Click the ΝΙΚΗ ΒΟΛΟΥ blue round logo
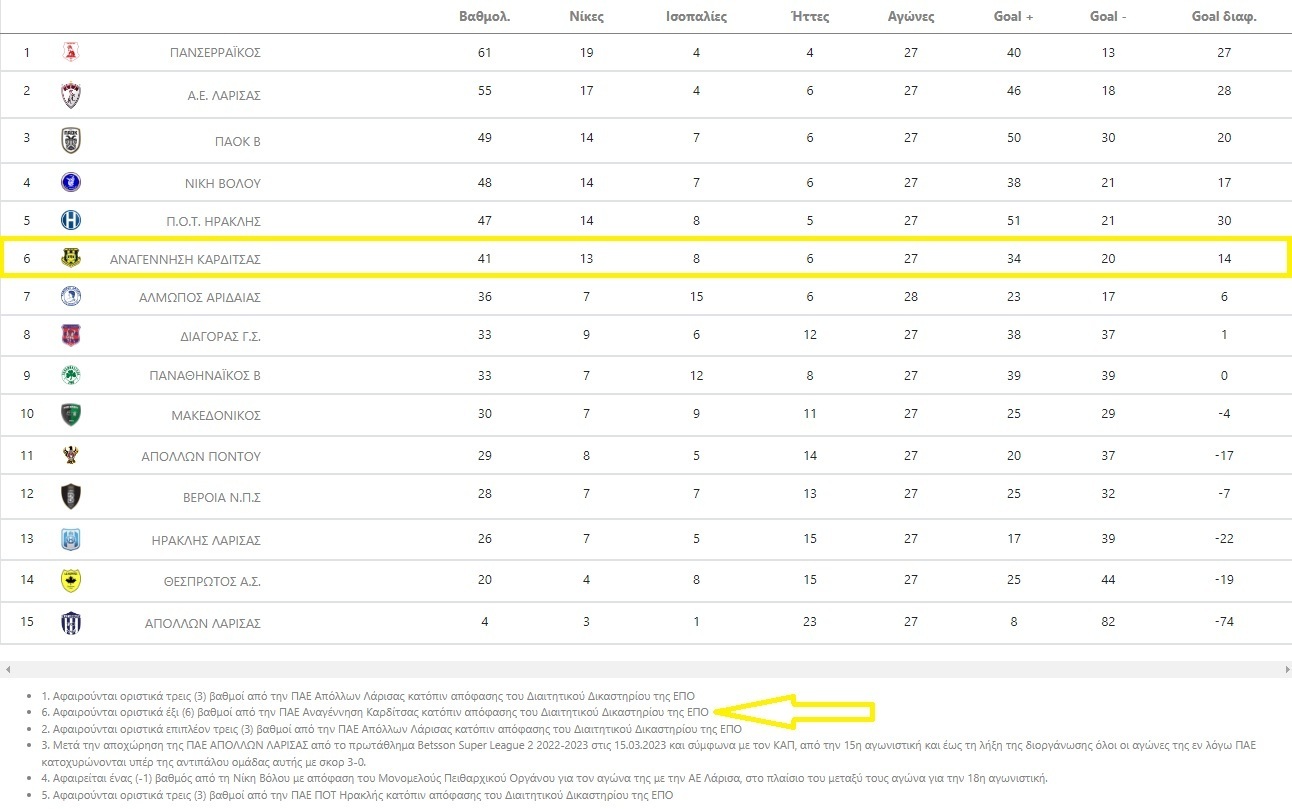Screen dimensions: 1292x809 [x=71, y=182]
